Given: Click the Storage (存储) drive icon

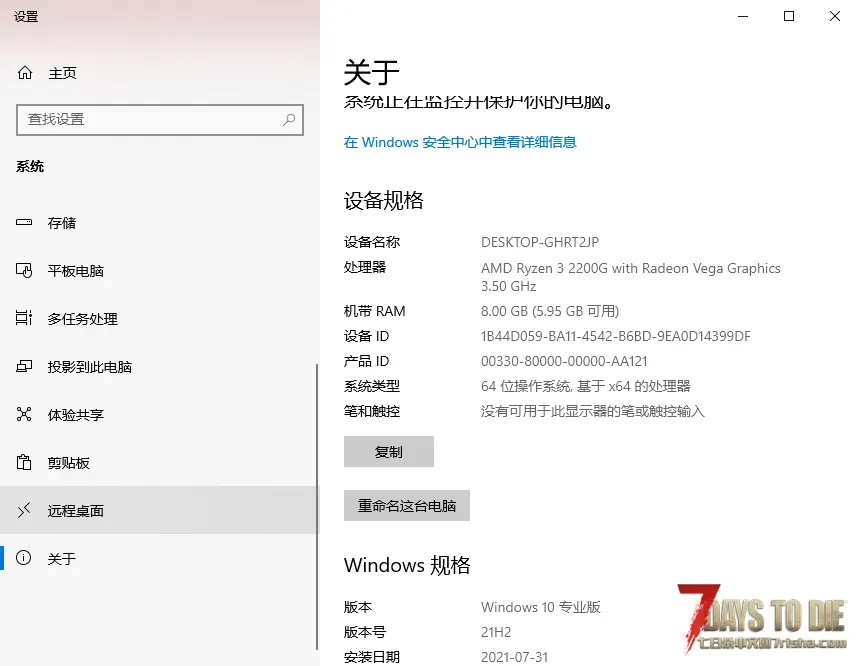Looking at the screenshot, I should (x=25, y=223).
